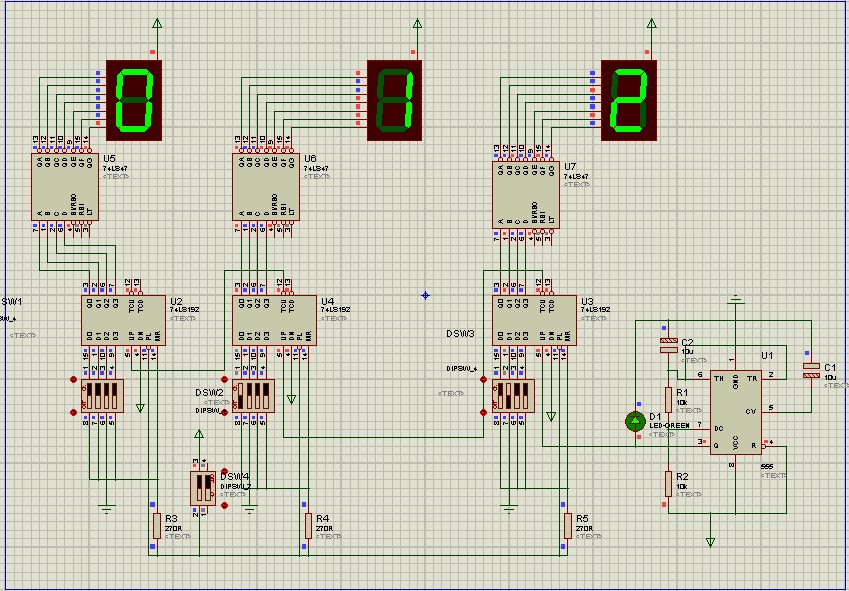
Task: Select the R3 270R resistor symbol
Action: point(157,526)
